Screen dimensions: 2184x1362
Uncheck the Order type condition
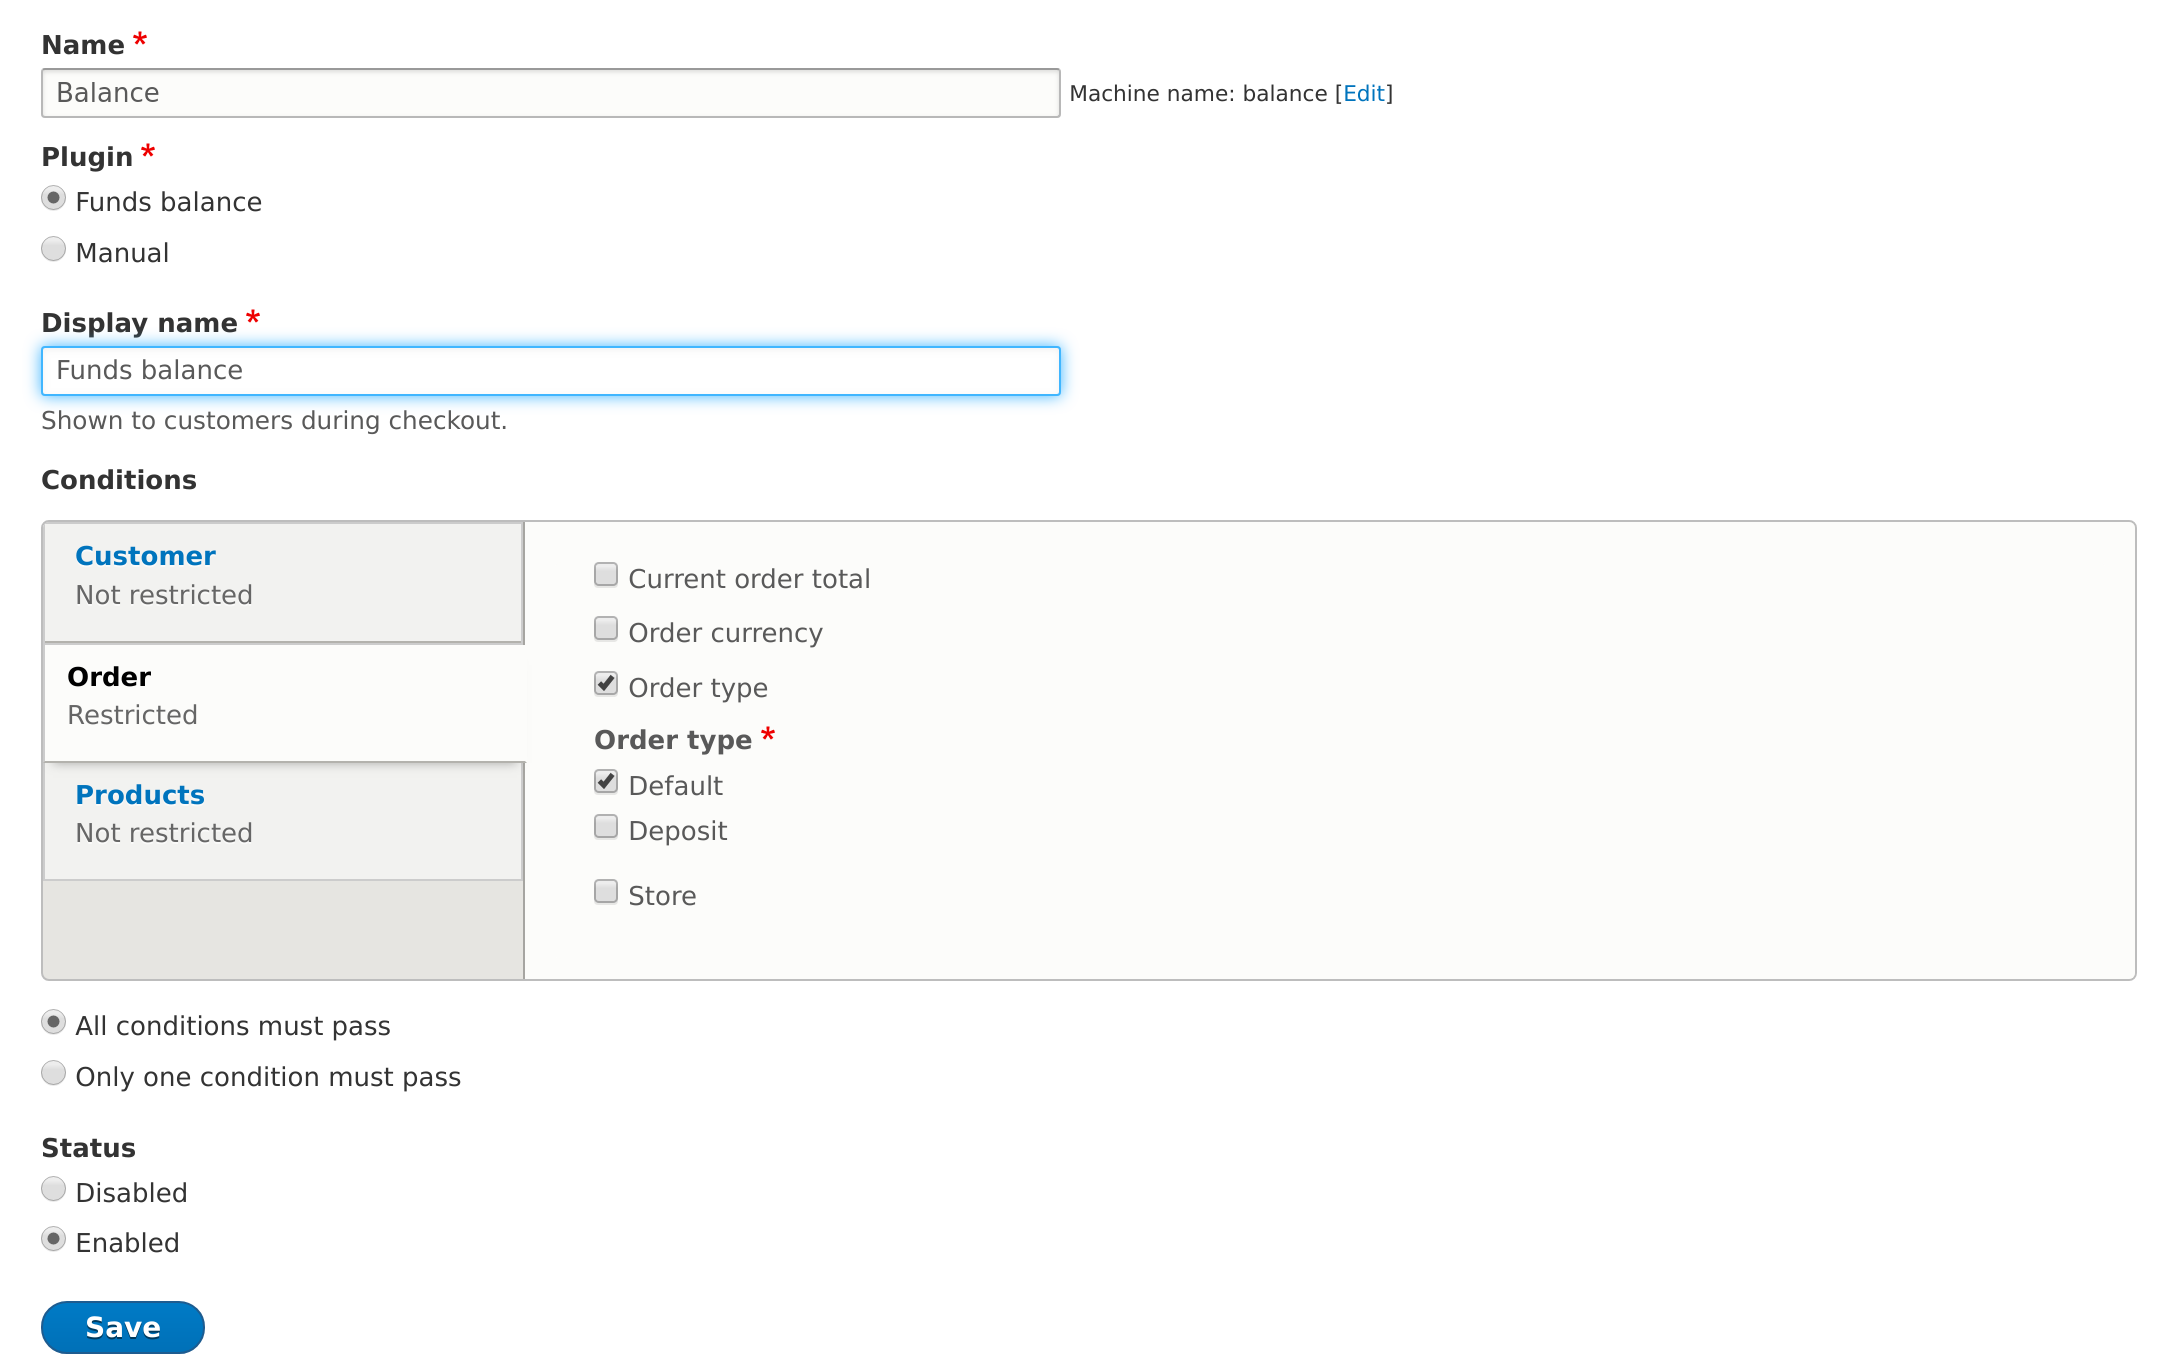tap(606, 683)
